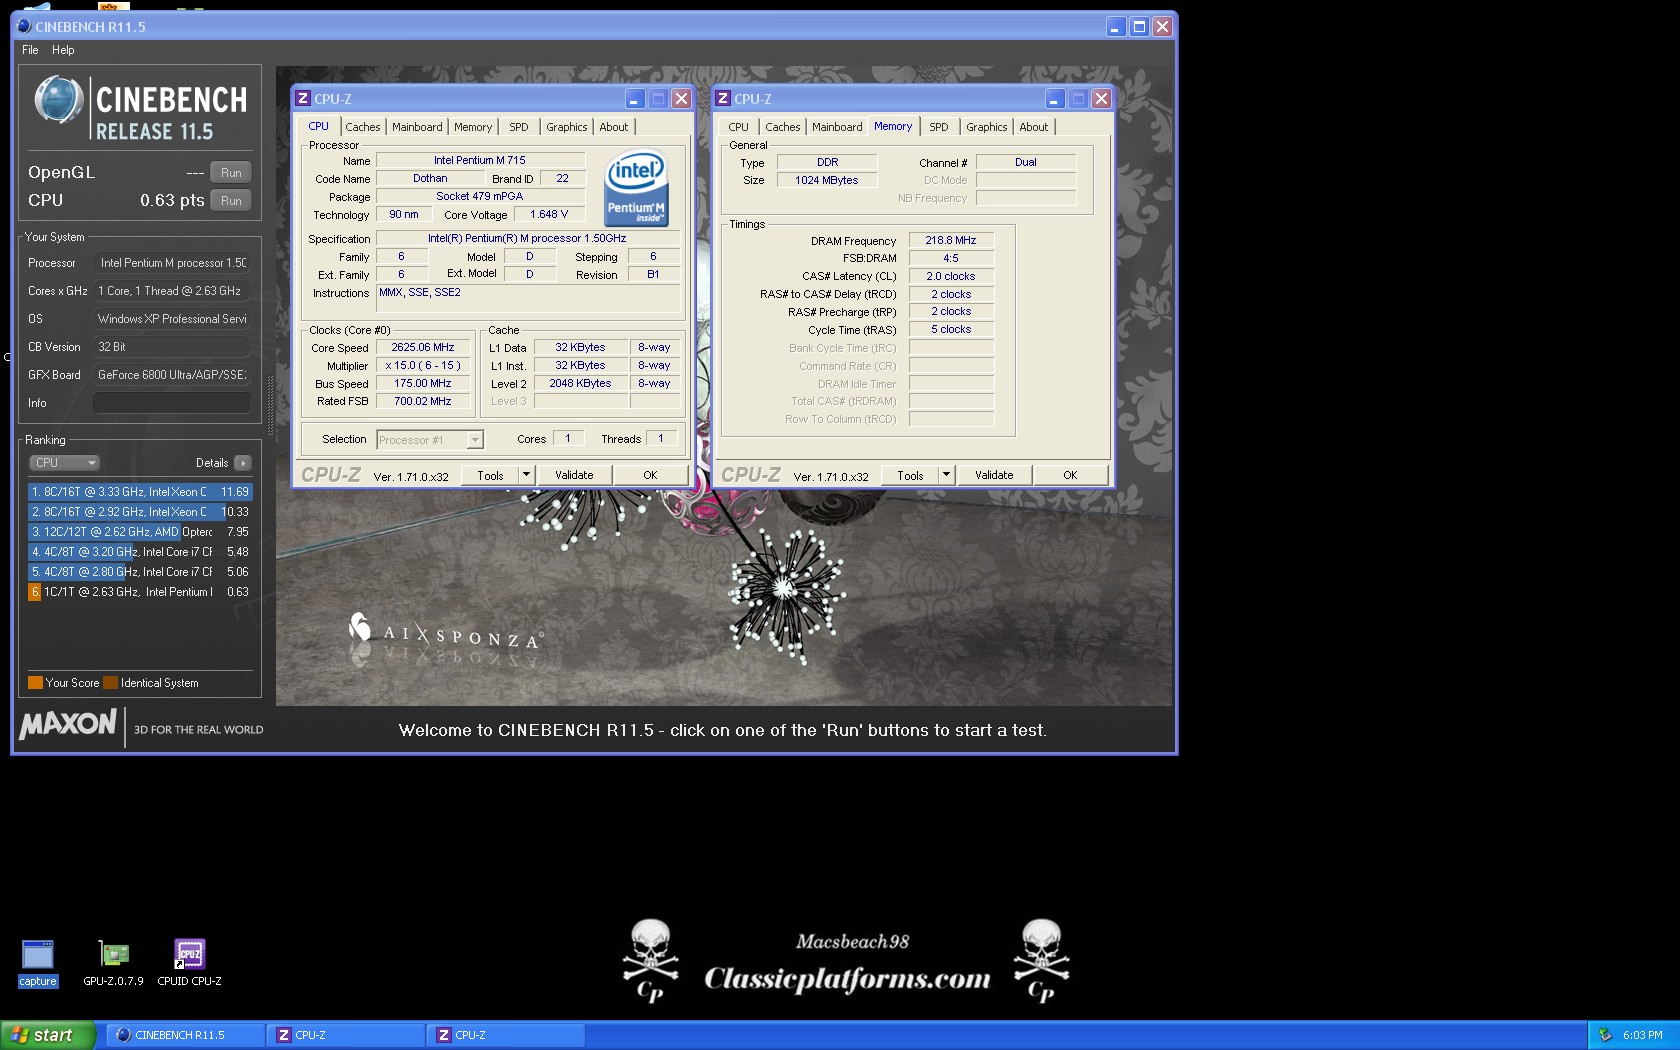The width and height of the screenshot is (1680, 1050).
Task: Switch to the SPD tab in the left CPU-Z
Action: [x=519, y=127]
